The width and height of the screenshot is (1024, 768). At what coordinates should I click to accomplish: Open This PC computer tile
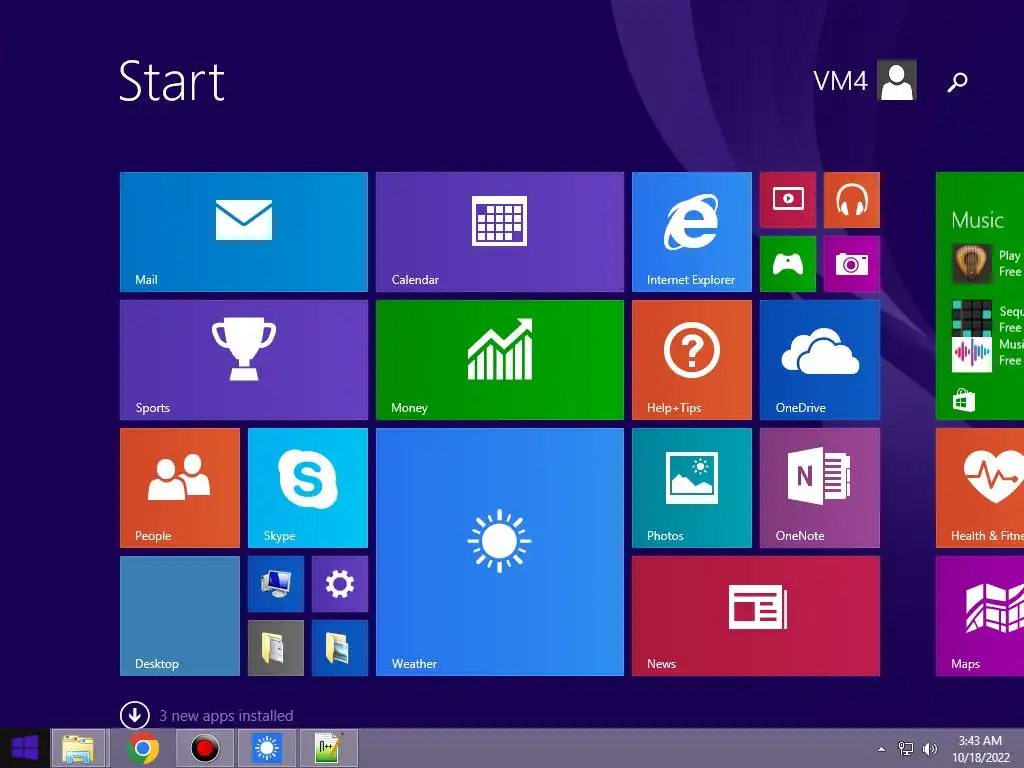point(276,584)
